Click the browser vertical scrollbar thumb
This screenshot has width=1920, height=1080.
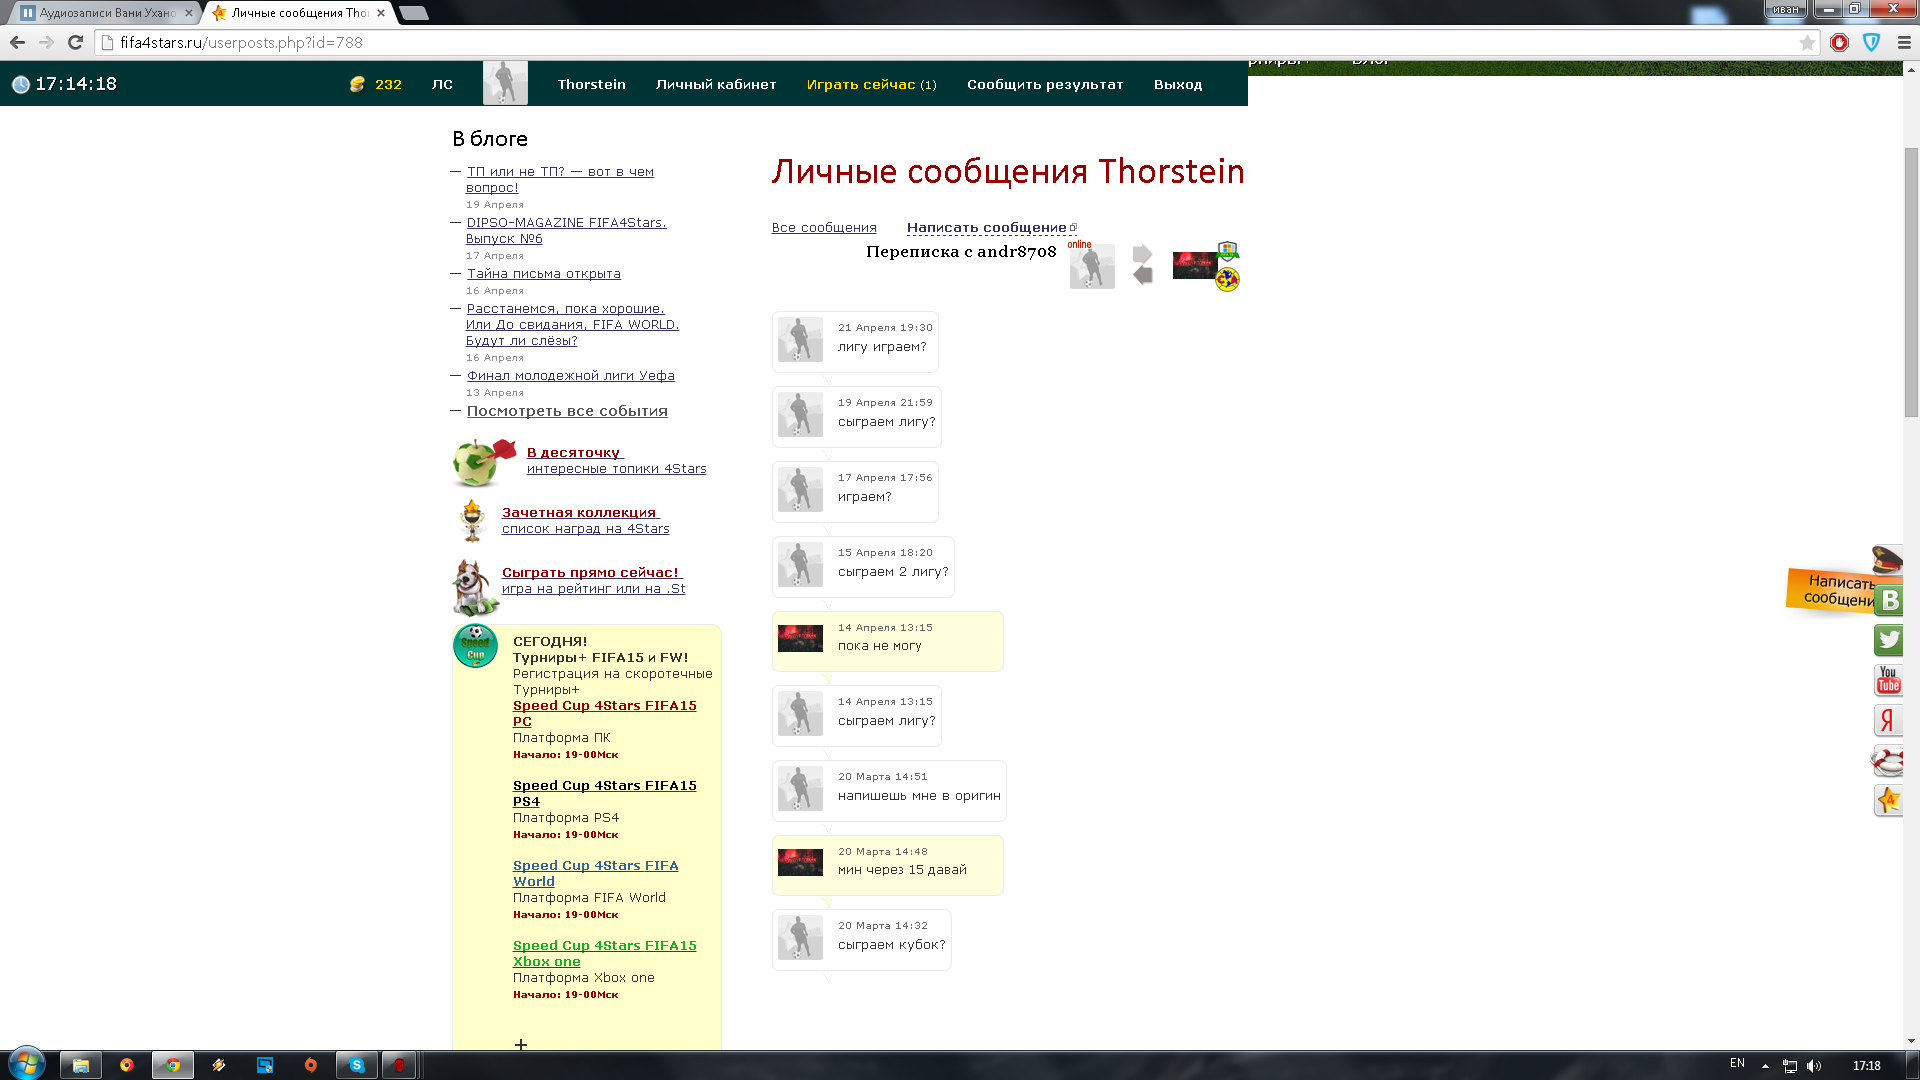pyautogui.click(x=1911, y=280)
